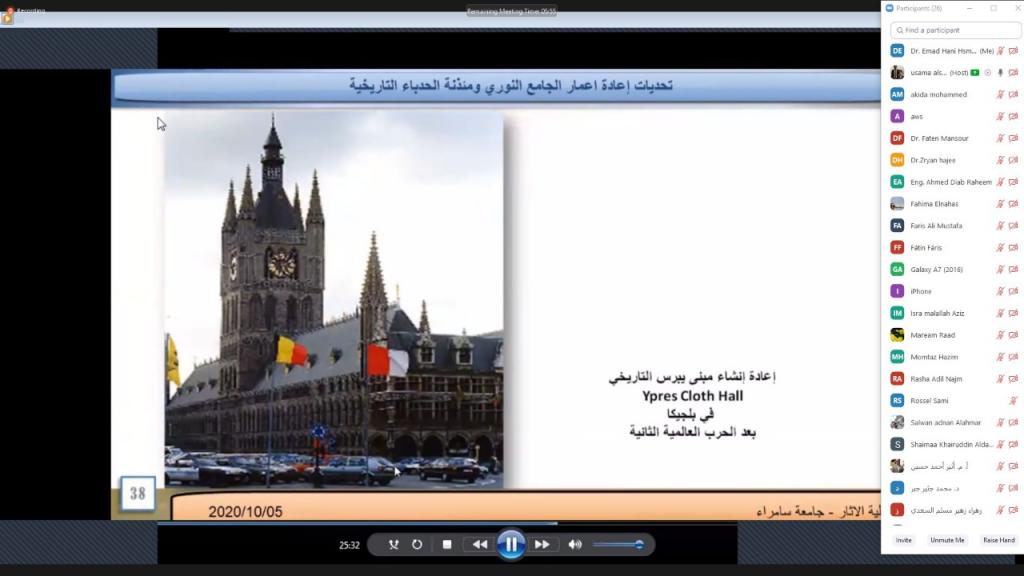
Task: Click the Find a participant search field
Action: [955, 30]
